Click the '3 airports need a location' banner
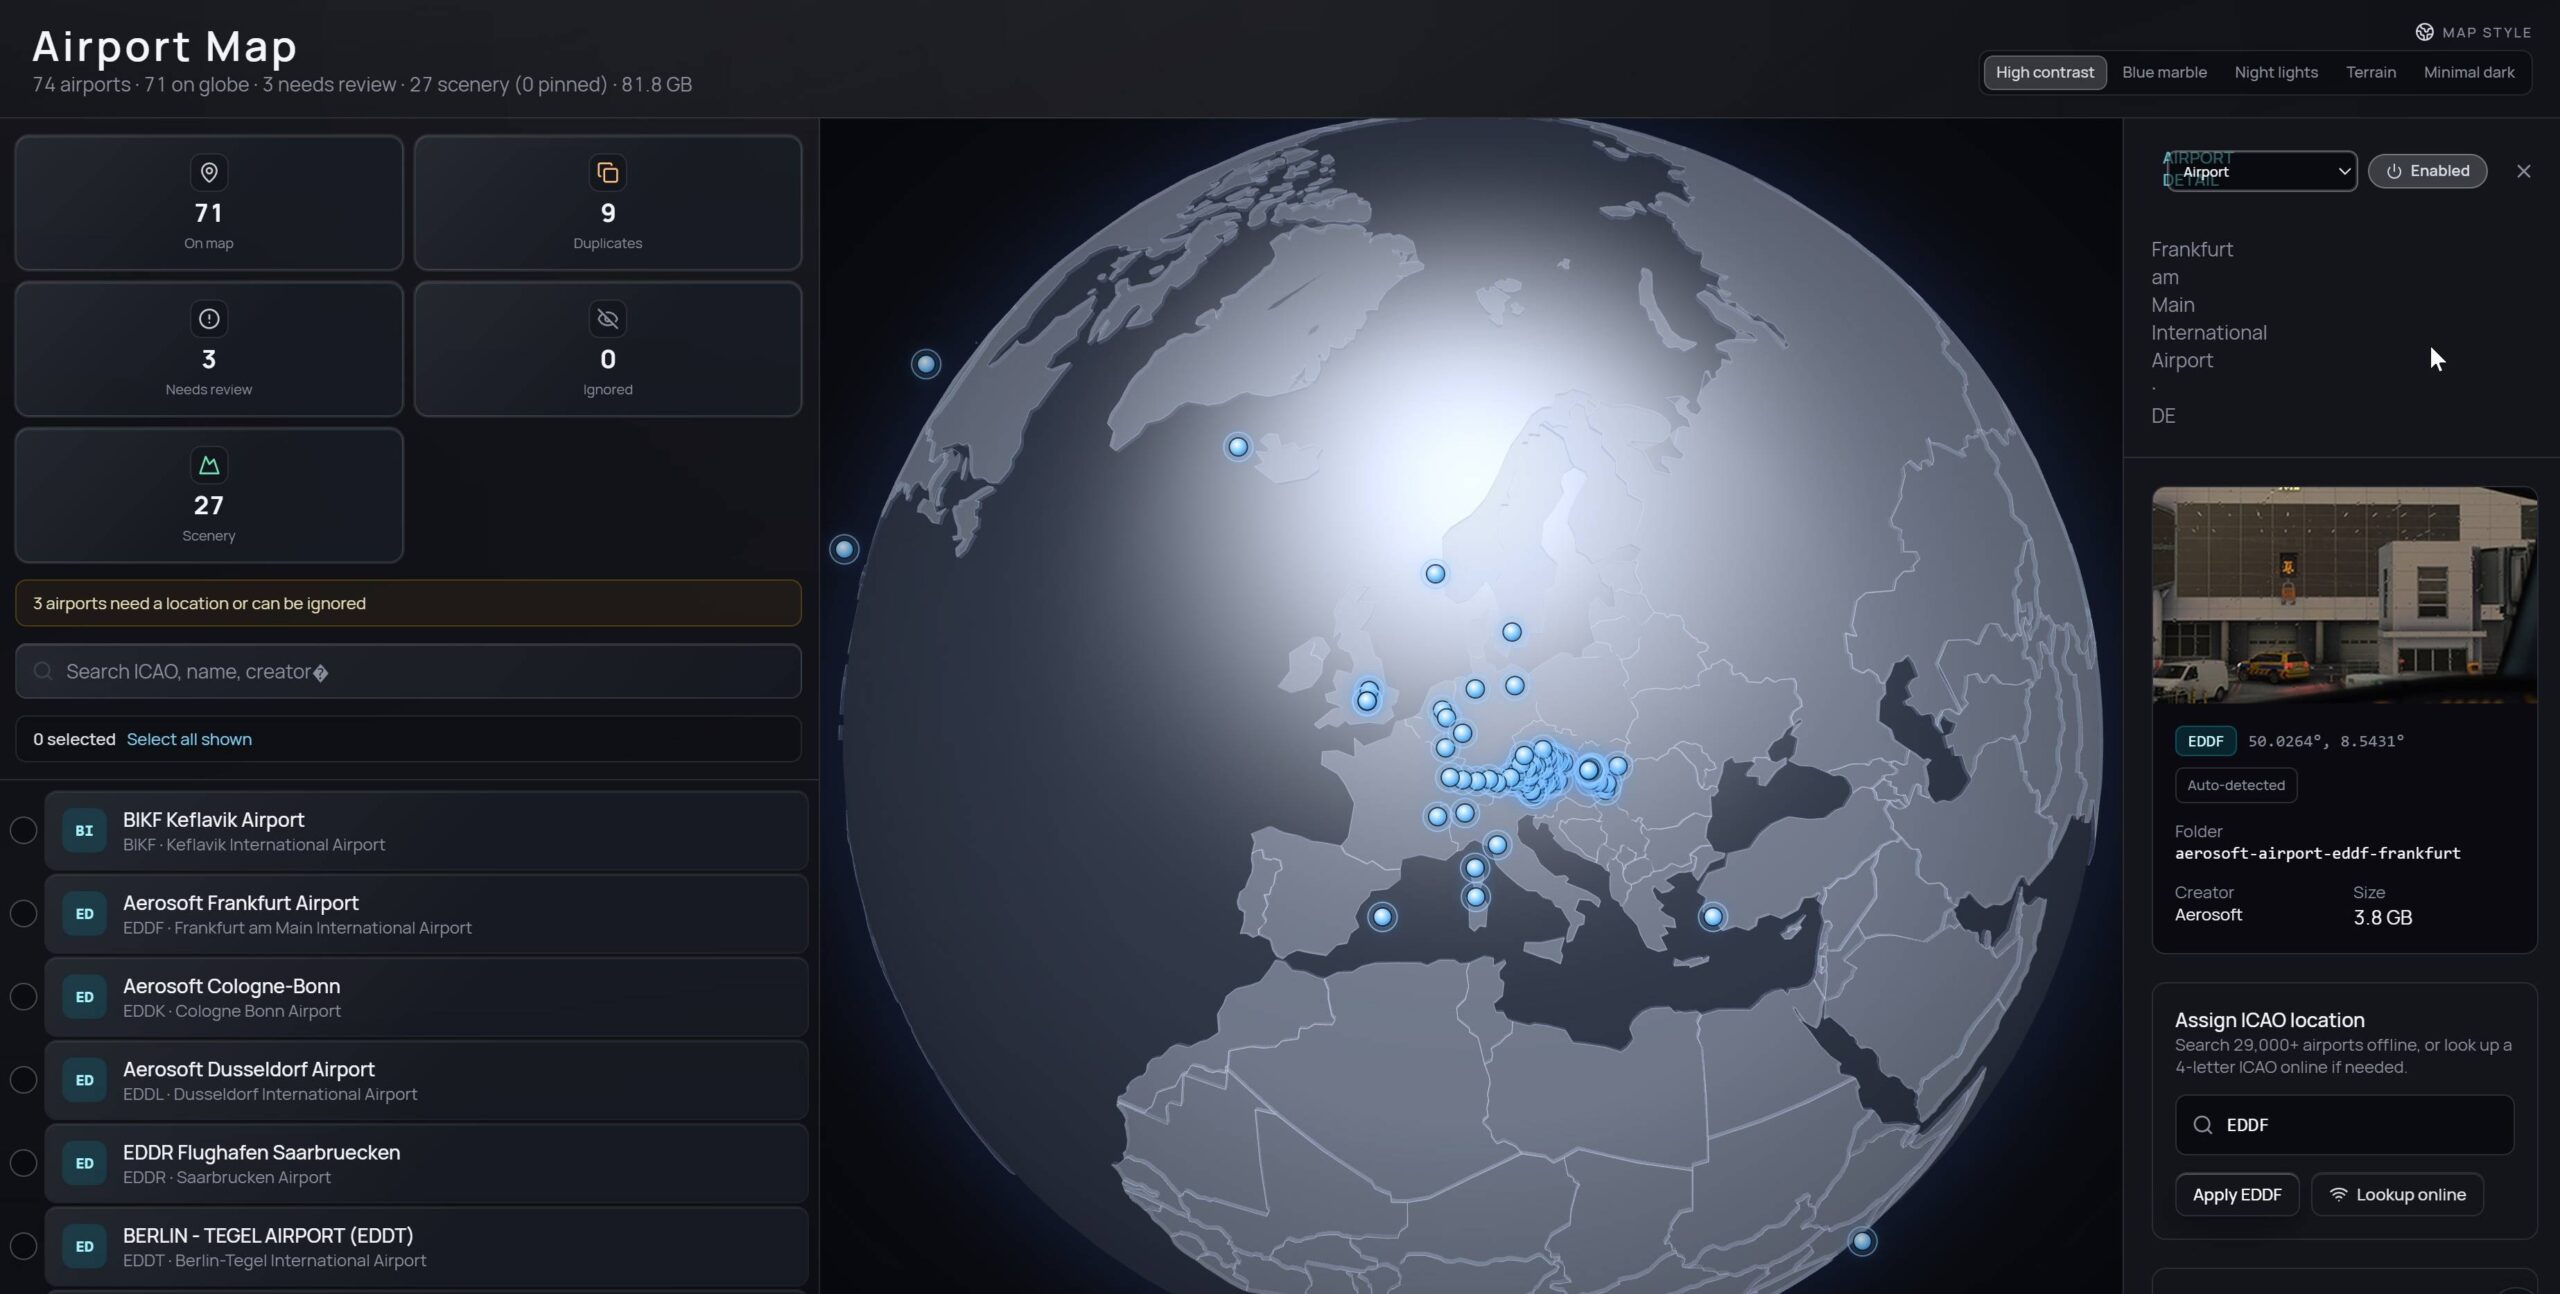The width and height of the screenshot is (2560, 1294). pos(408,603)
